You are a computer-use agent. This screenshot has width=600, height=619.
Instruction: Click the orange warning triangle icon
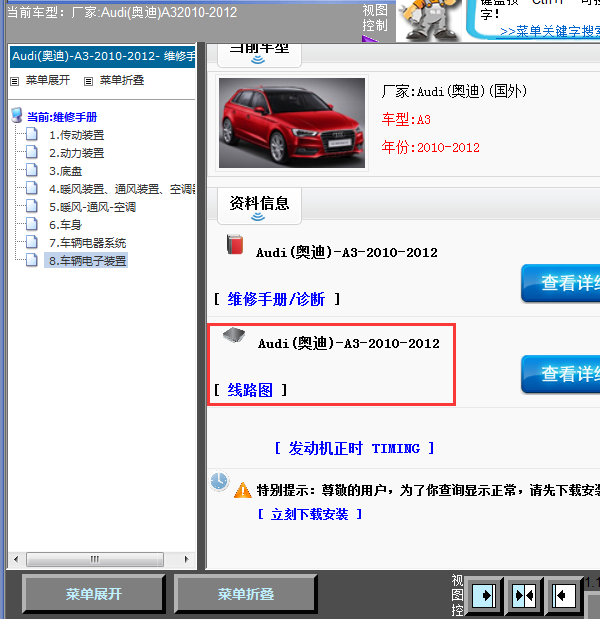click(x=242, y=490)
